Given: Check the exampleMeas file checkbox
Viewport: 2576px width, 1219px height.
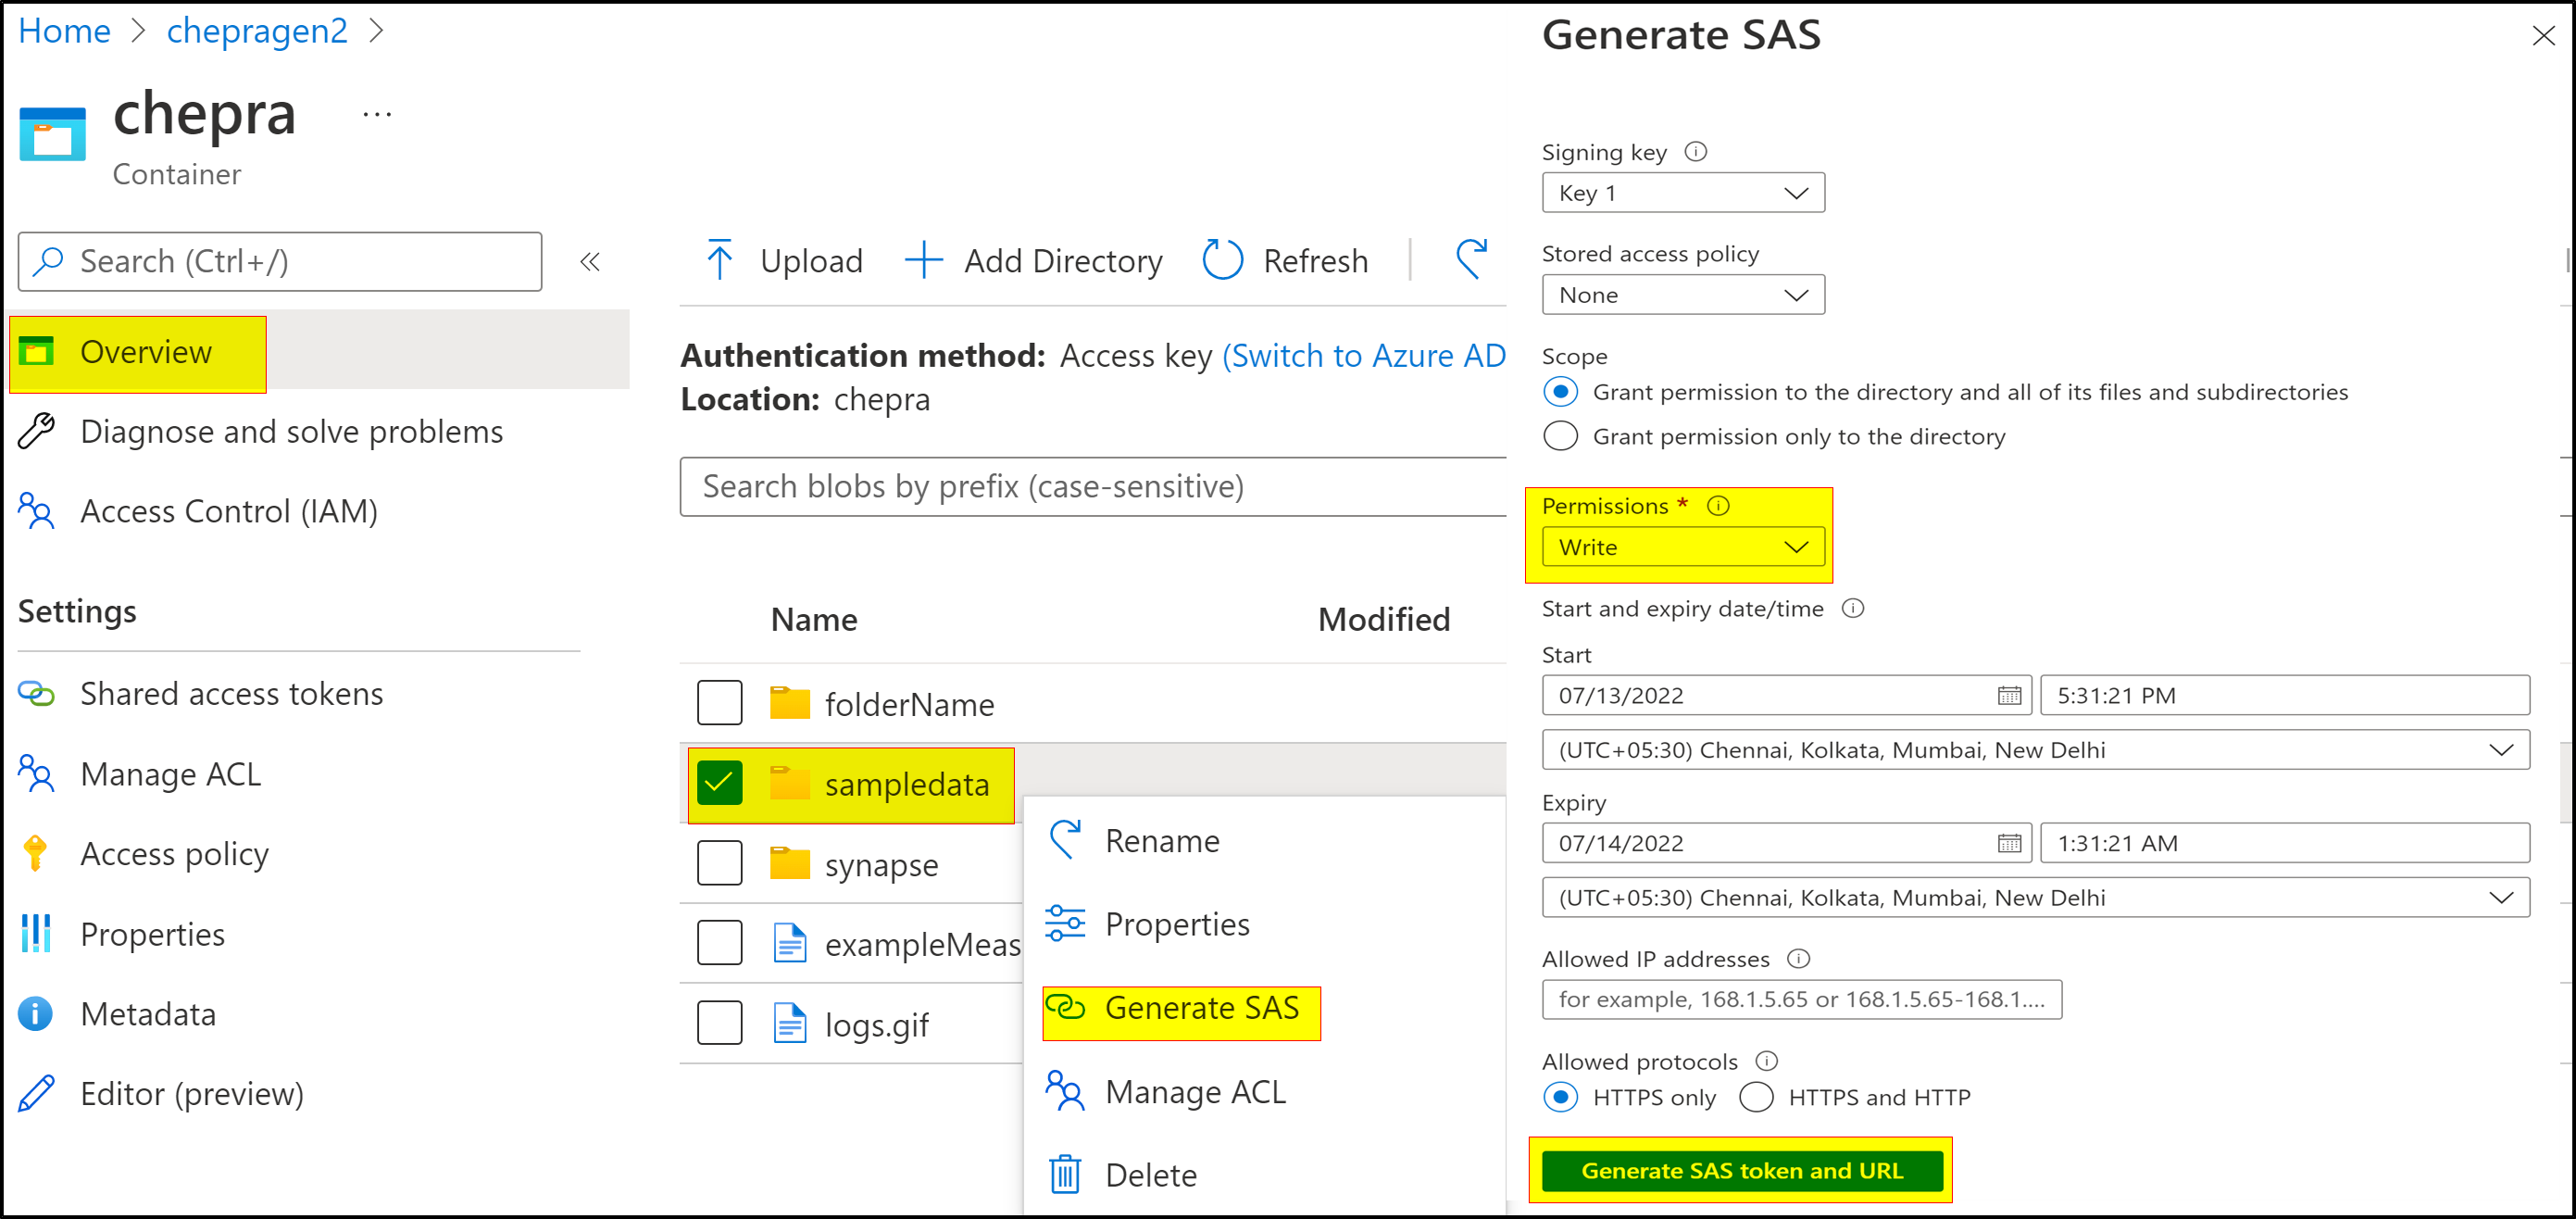Looking at the screenshot, I should [x=719, y=943].
